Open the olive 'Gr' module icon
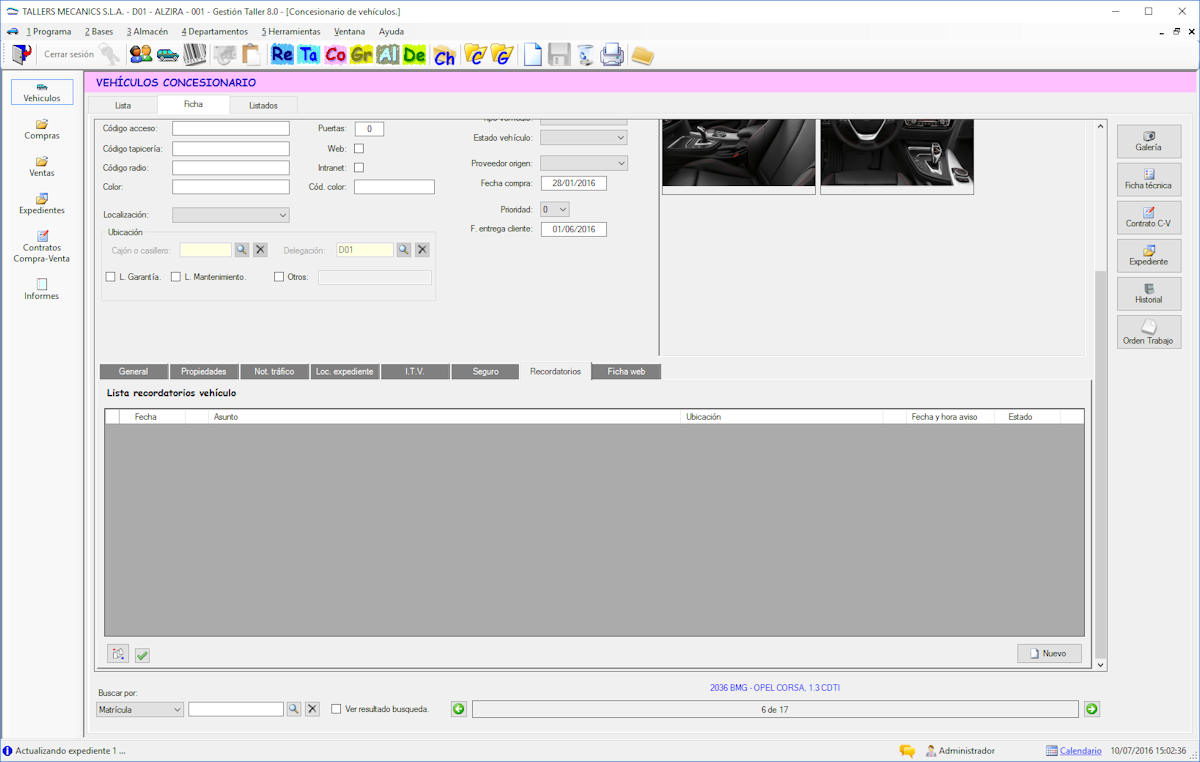Viewport: 1200px width, 762px height. pos(361,55)
